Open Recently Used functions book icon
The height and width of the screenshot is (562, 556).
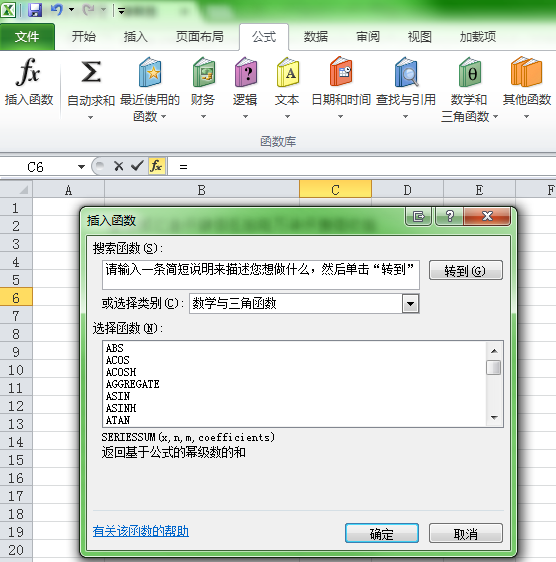150,72
